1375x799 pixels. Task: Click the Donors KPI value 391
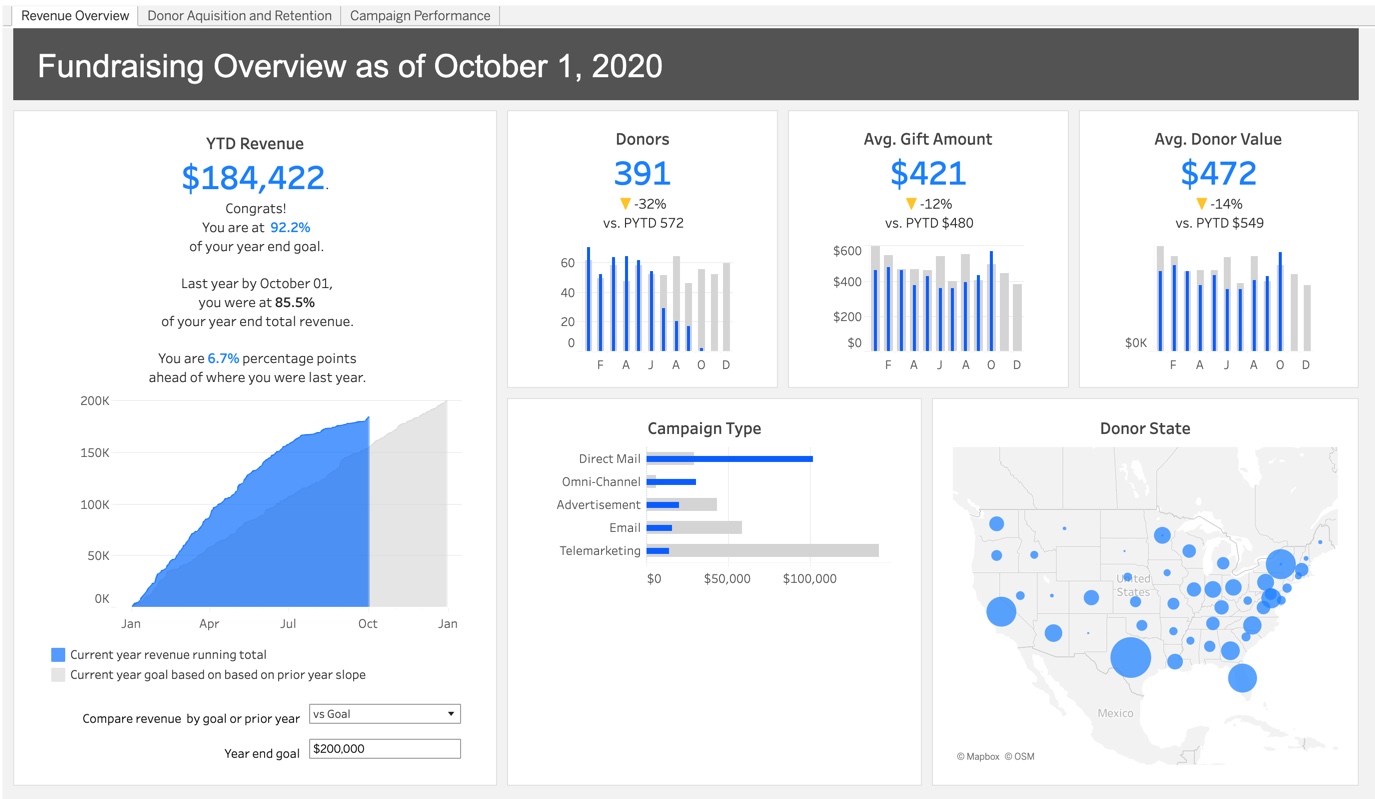[642, 173]
